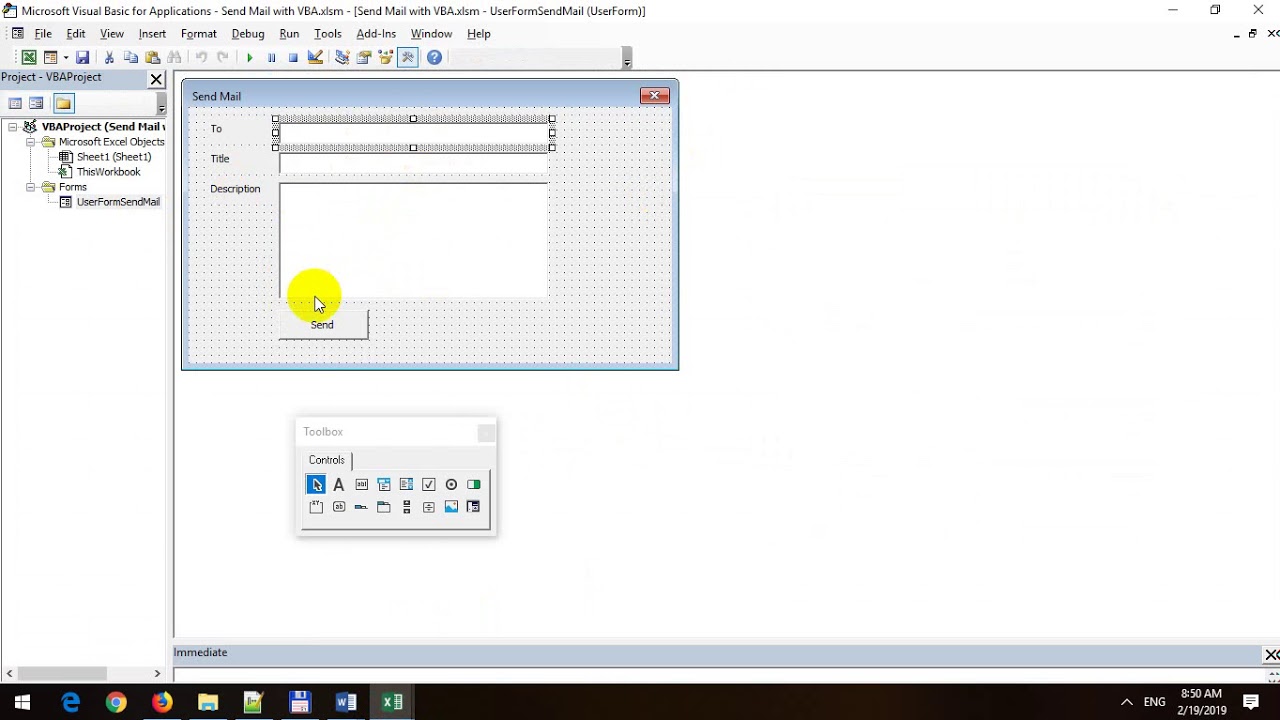Select the TextBox tool in Toolbox

tap(361, 485)
